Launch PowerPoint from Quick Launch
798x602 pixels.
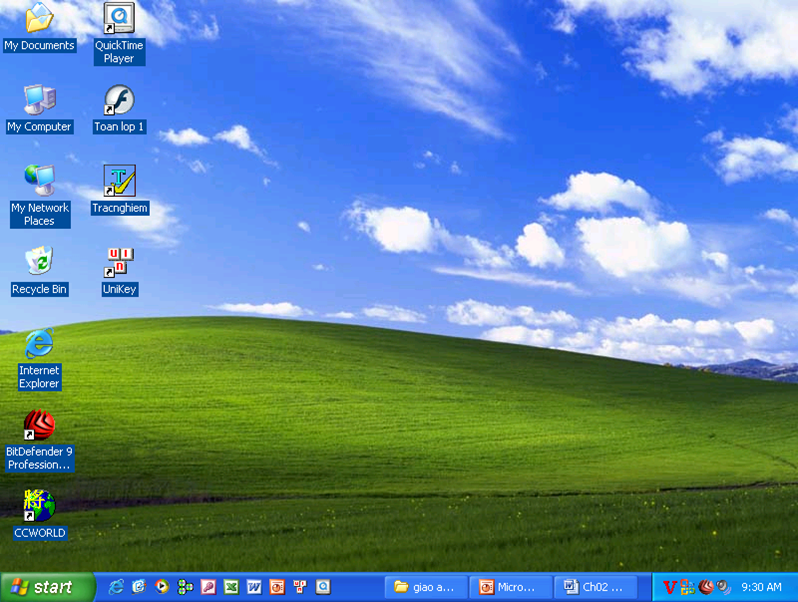coord(277,587)
